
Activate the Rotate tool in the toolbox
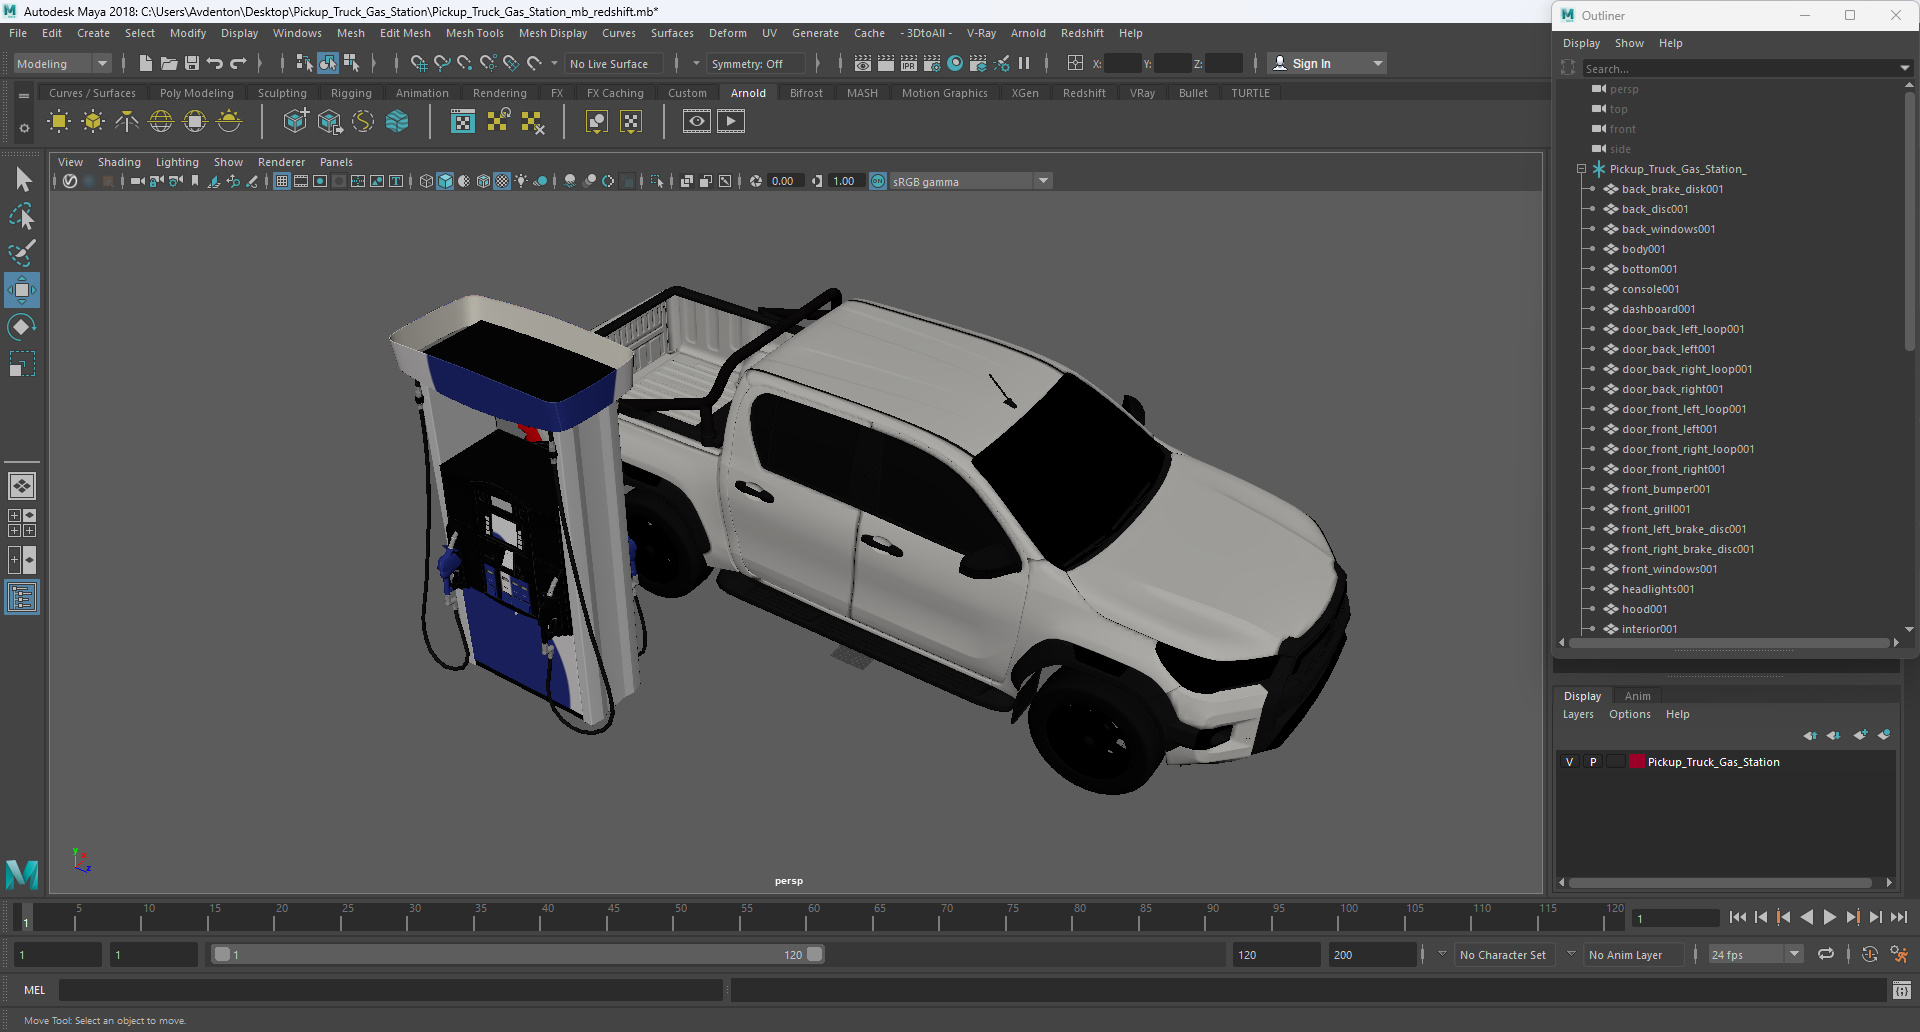pos(21,327)
